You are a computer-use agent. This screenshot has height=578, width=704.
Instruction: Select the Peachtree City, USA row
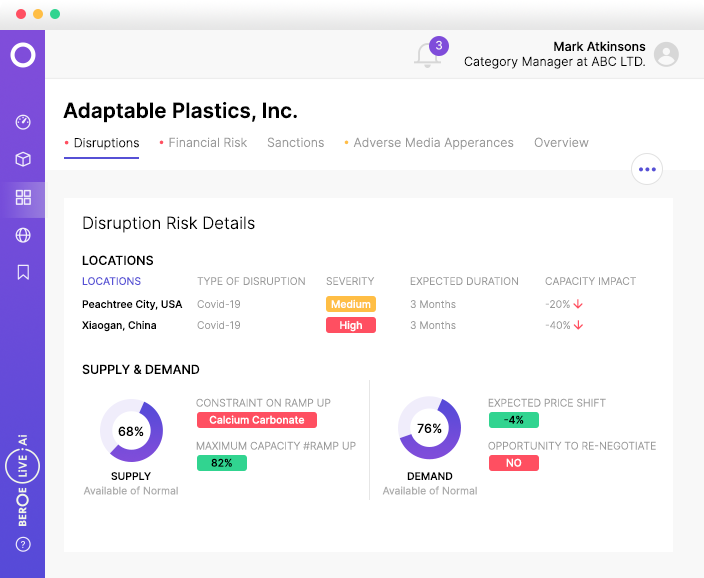point(132,304)
